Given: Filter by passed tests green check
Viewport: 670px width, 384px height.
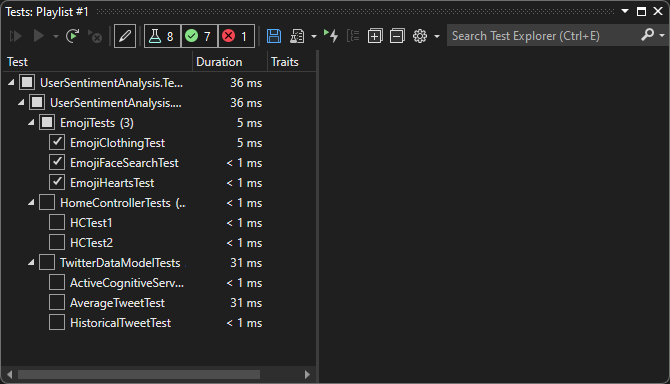Looking at the screenshot, I should pyautogui.click(x=199, y=36).
